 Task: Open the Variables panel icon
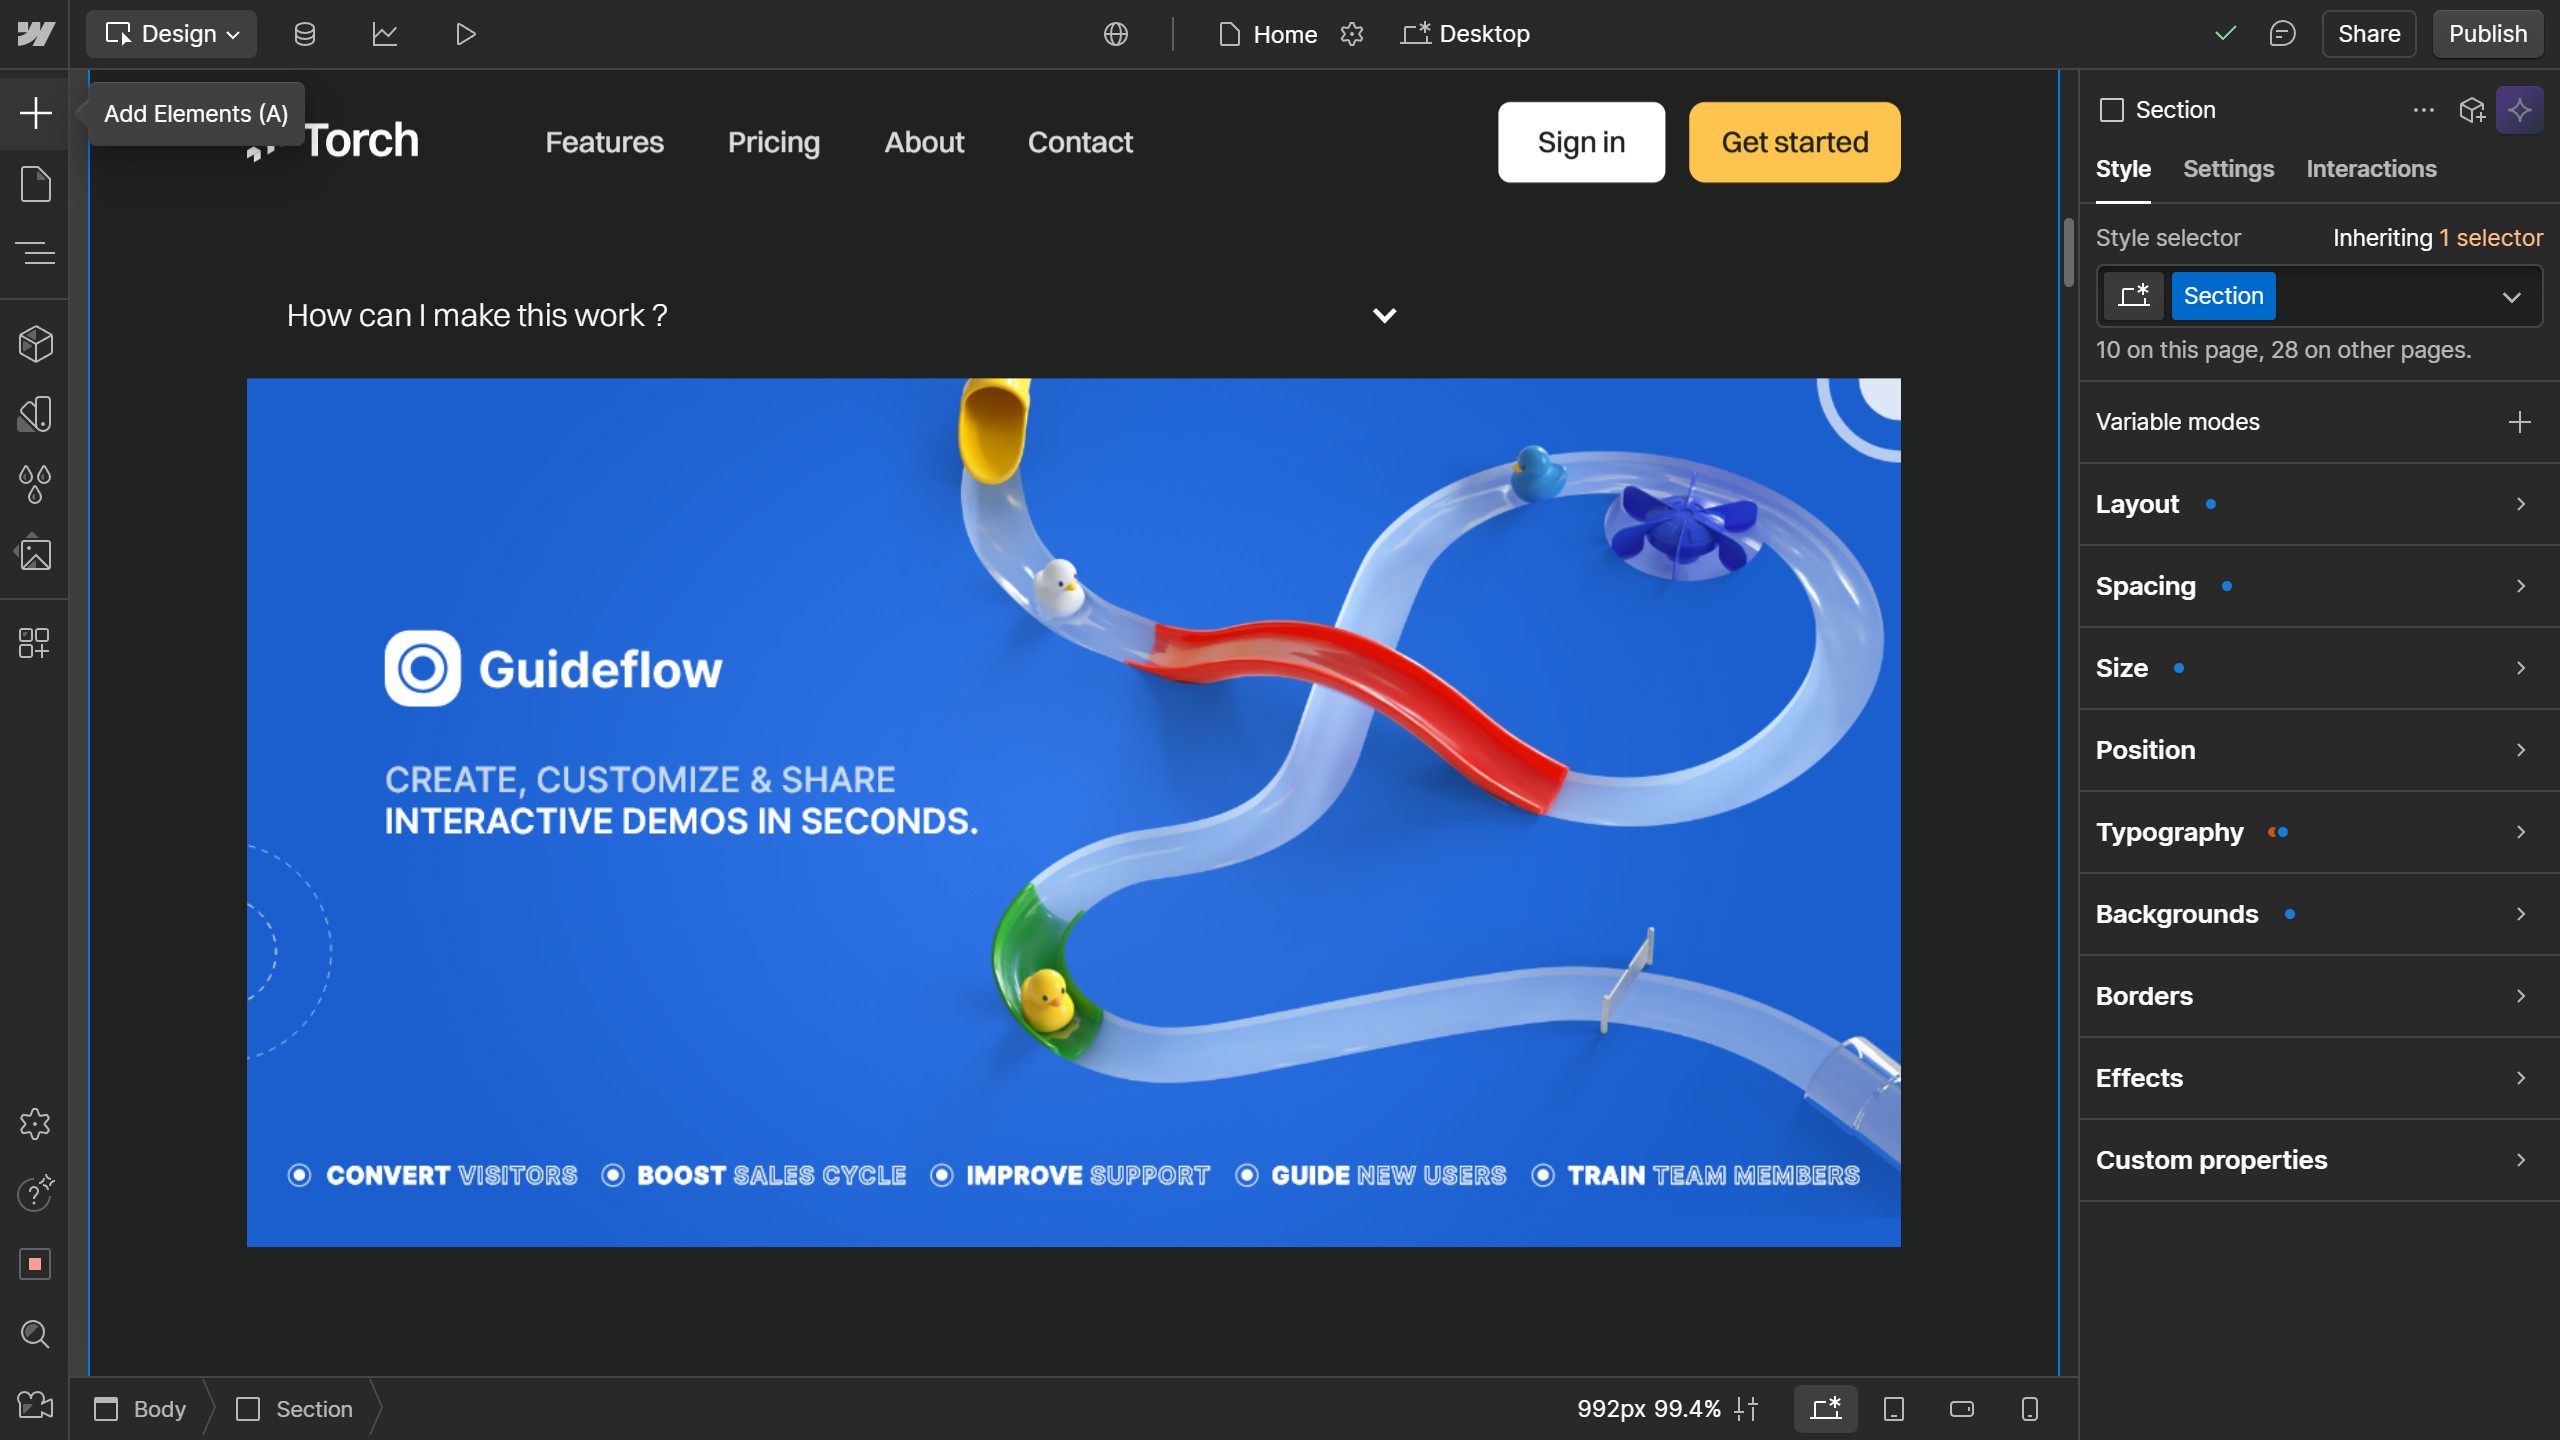[x=35, y=414]
